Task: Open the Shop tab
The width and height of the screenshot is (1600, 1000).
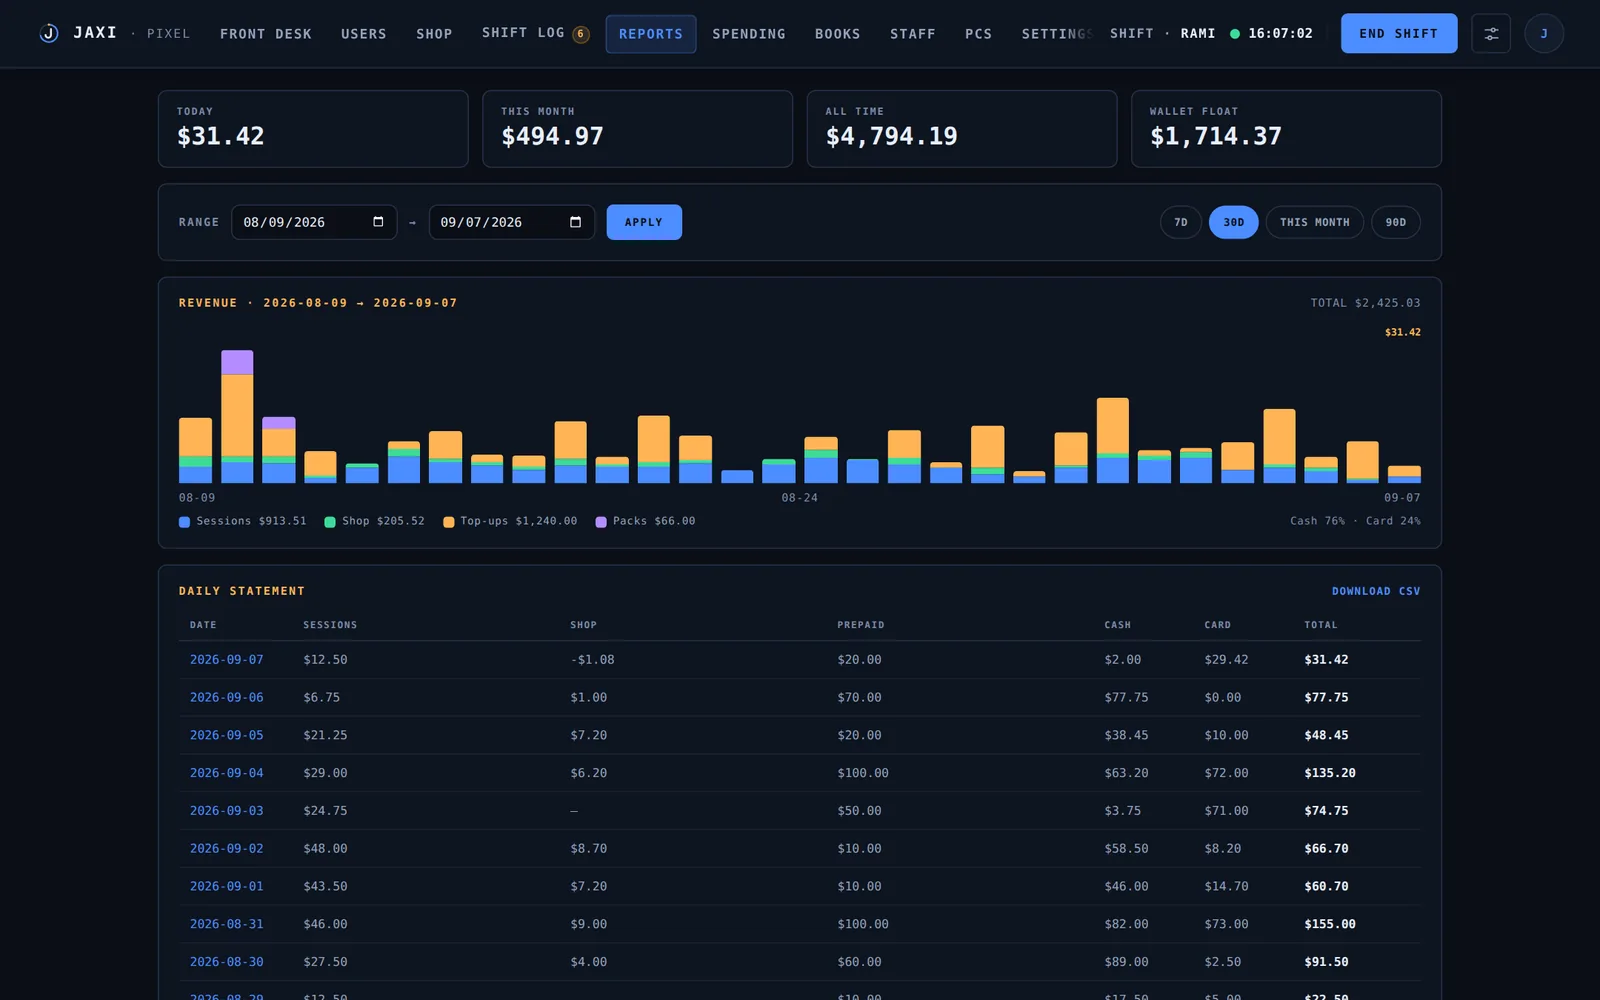Action: click(x=434, y=34)
